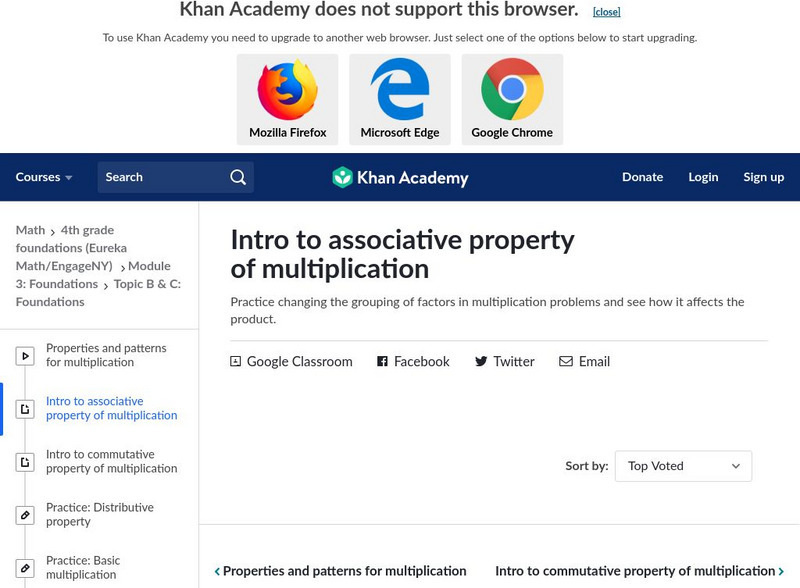This screenshot has width=800, height=588.
Task: Click the search magnifying glass icon
Action: tap(238, 177)
